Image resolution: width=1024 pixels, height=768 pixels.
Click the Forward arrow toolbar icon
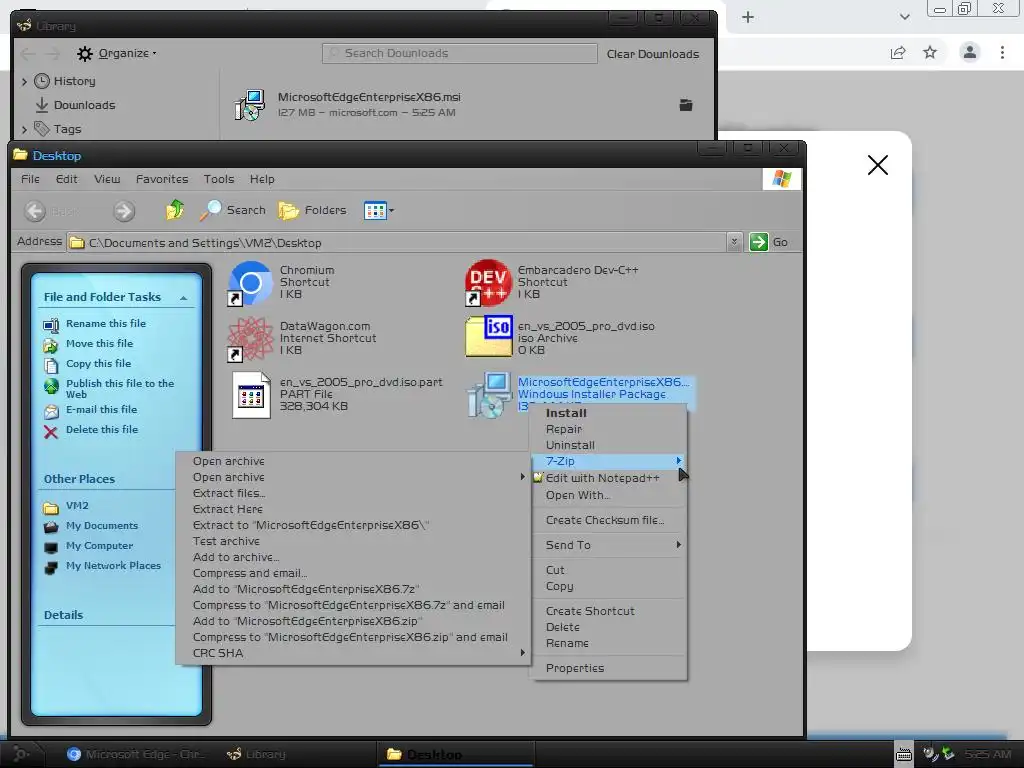click(124, 211)
